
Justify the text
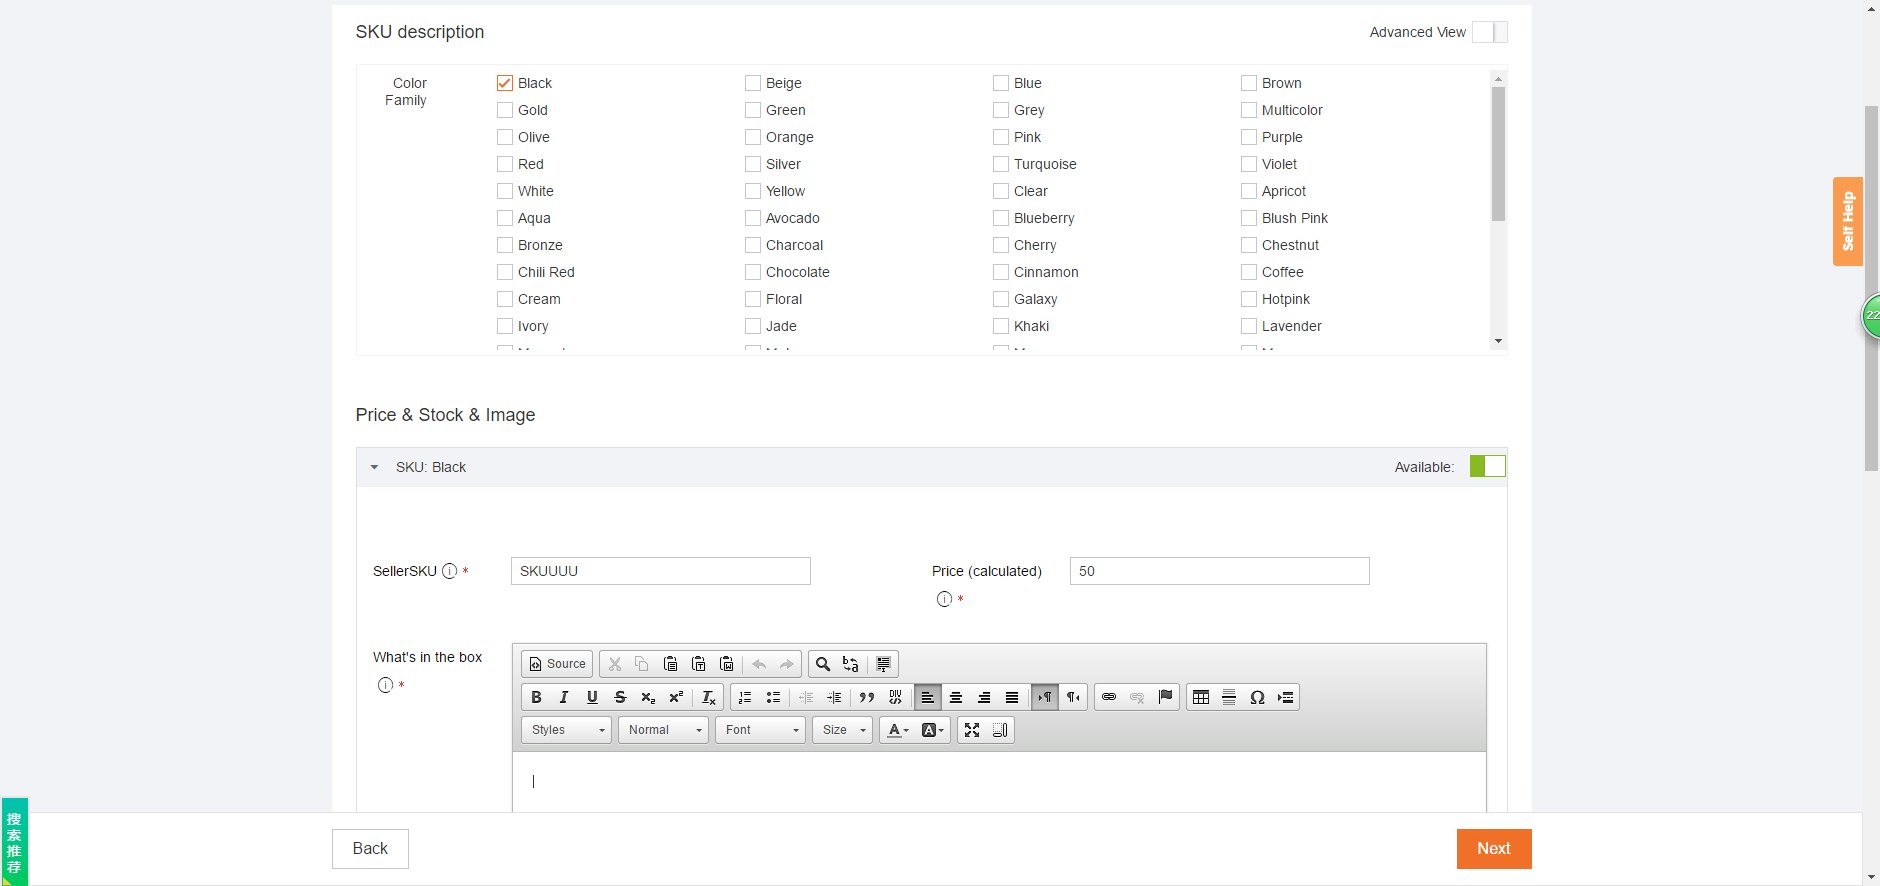(1012, 697)
